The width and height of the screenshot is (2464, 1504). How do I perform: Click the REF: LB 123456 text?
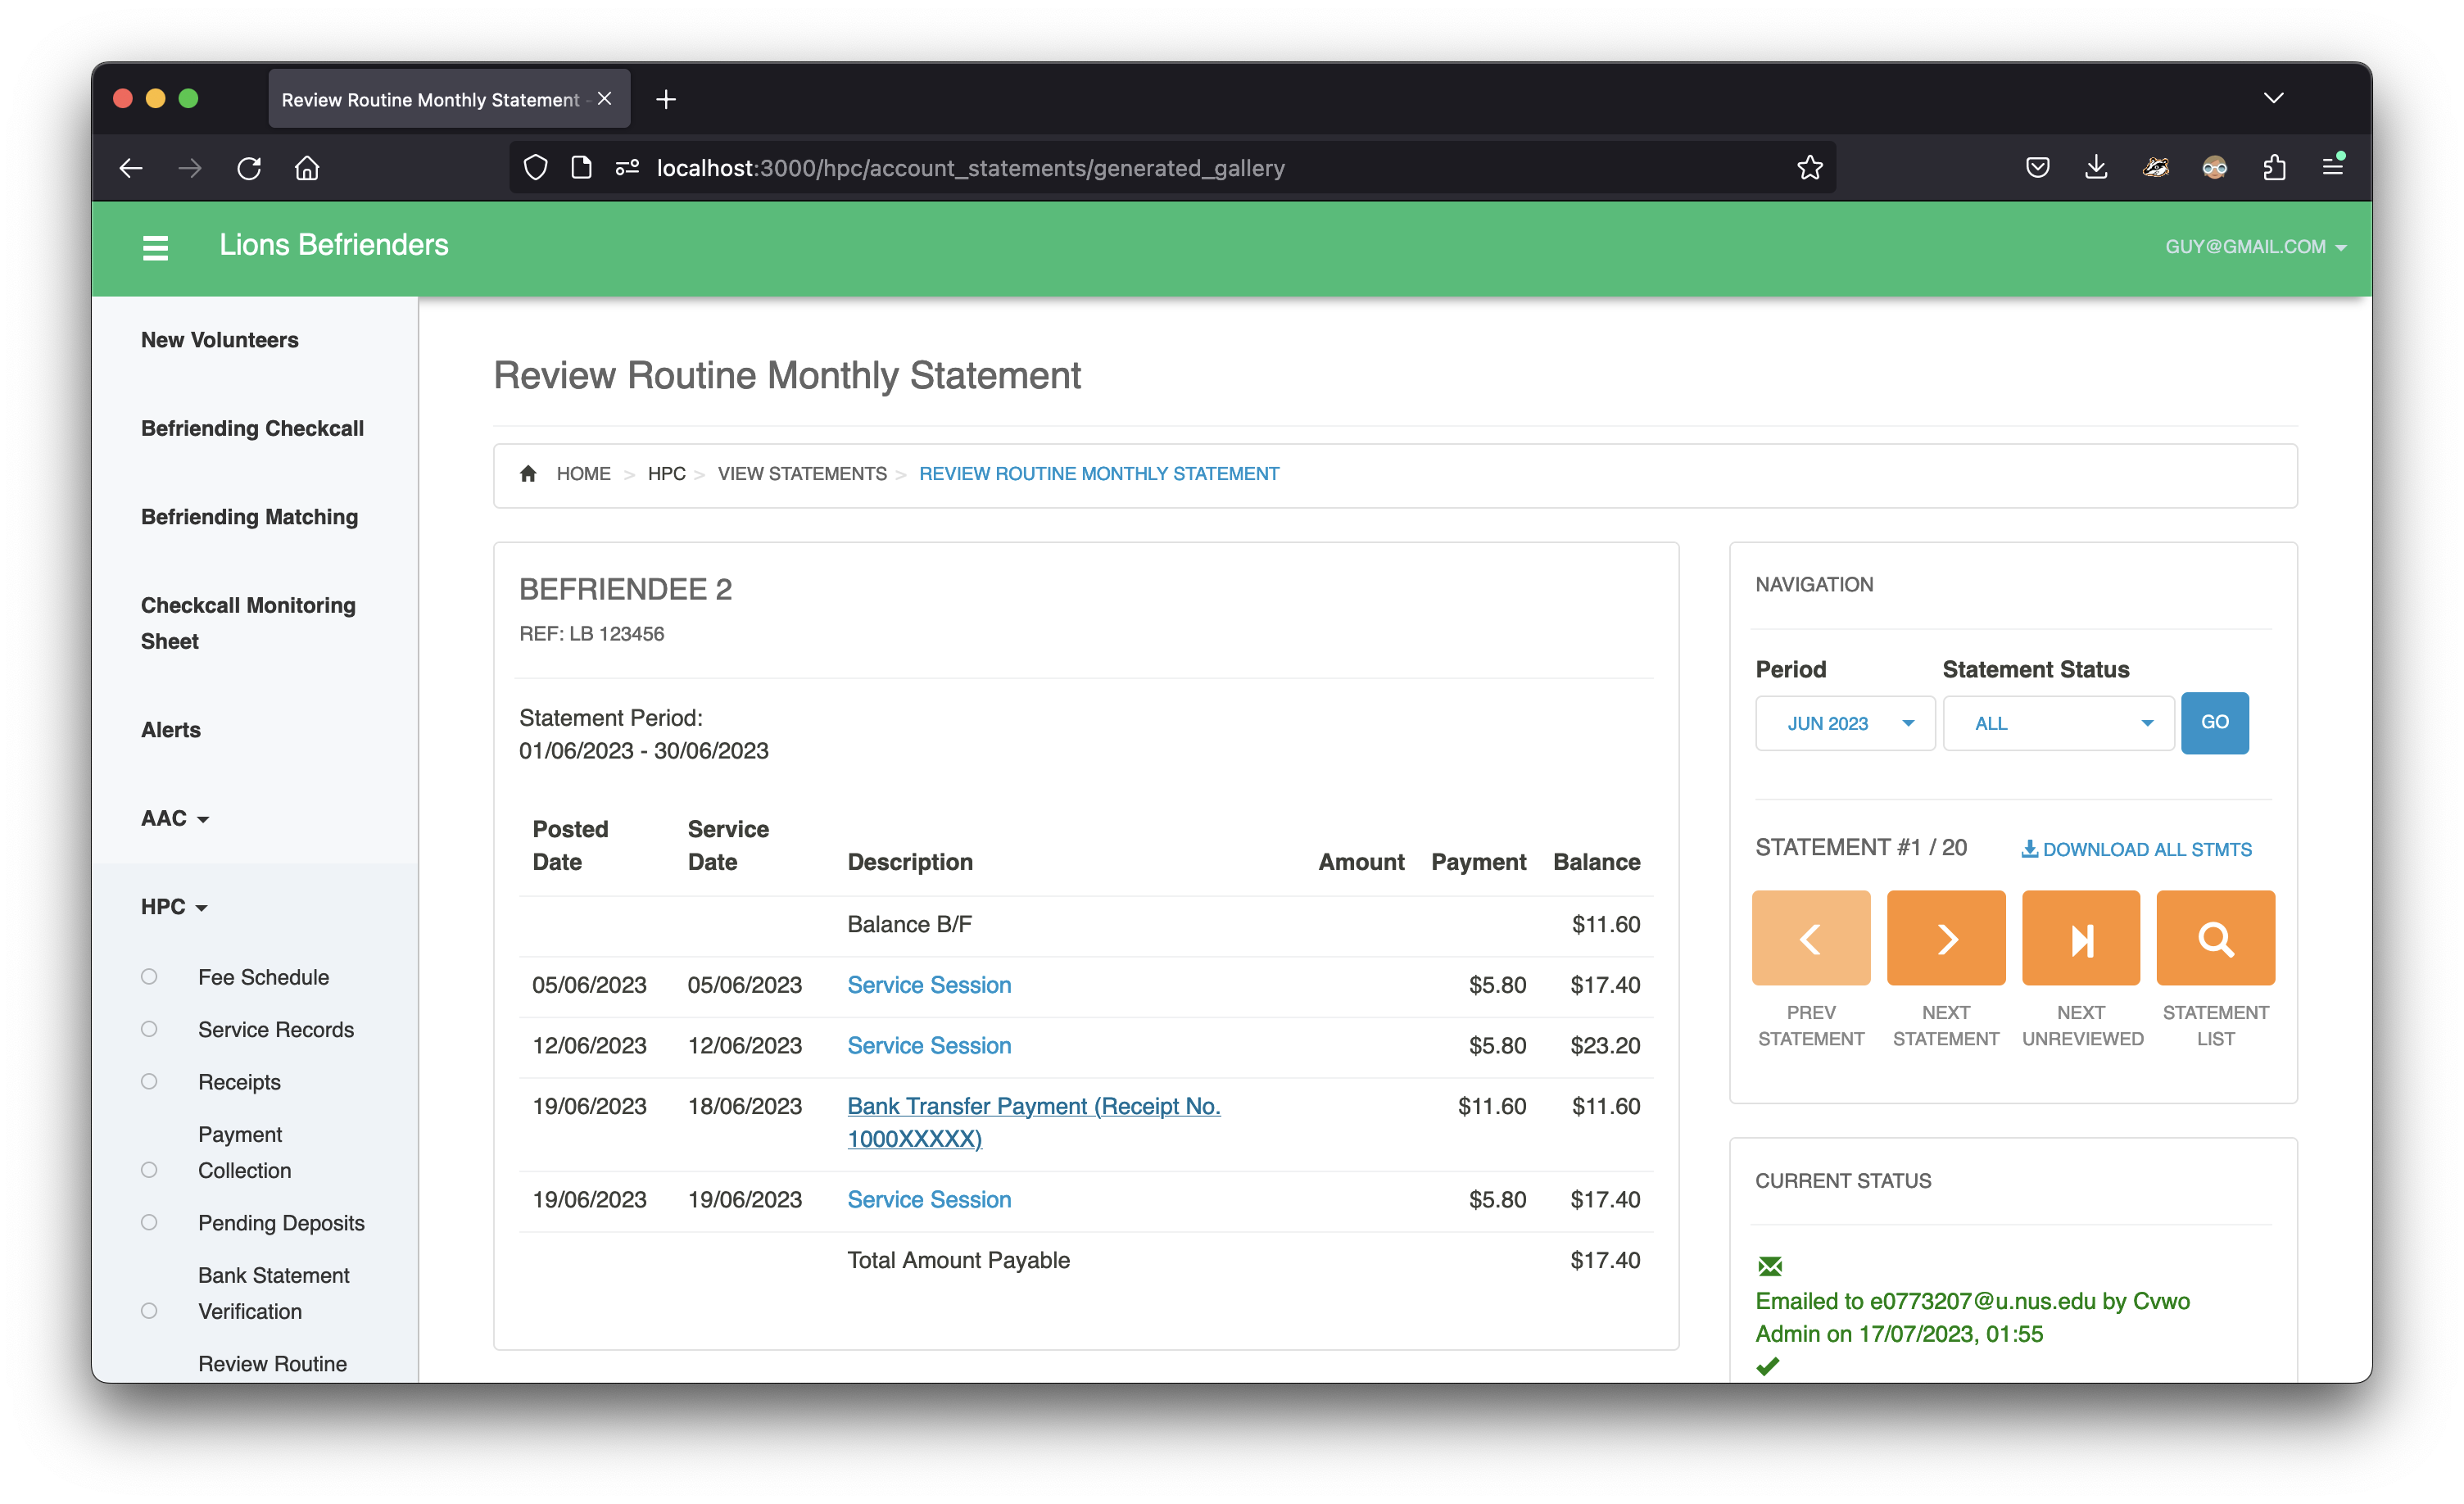pos(592,633)
